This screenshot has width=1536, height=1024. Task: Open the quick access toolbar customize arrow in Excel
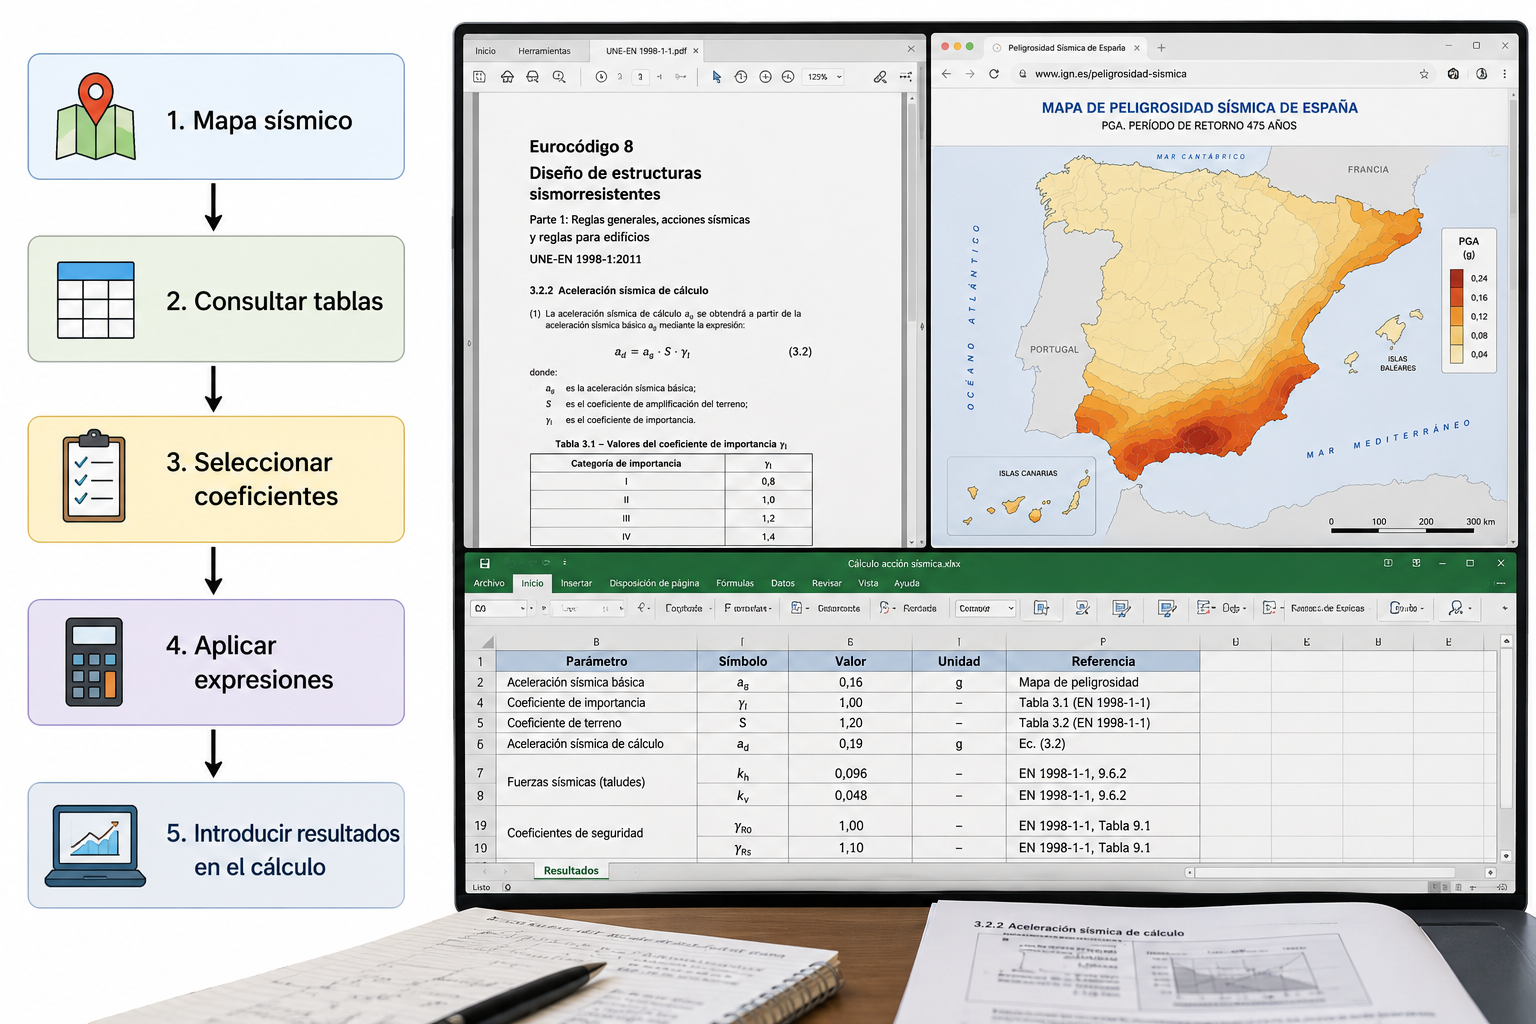point(565,563)
